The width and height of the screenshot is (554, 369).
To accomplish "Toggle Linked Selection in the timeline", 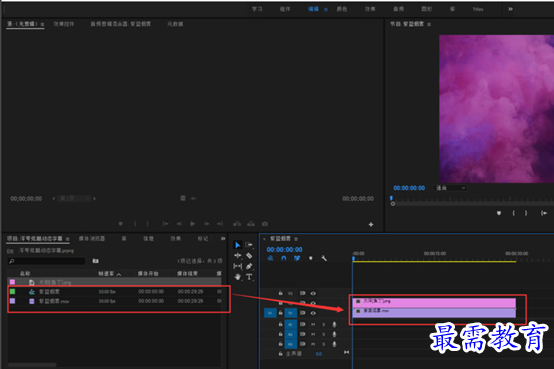I will tap(297, 258).
